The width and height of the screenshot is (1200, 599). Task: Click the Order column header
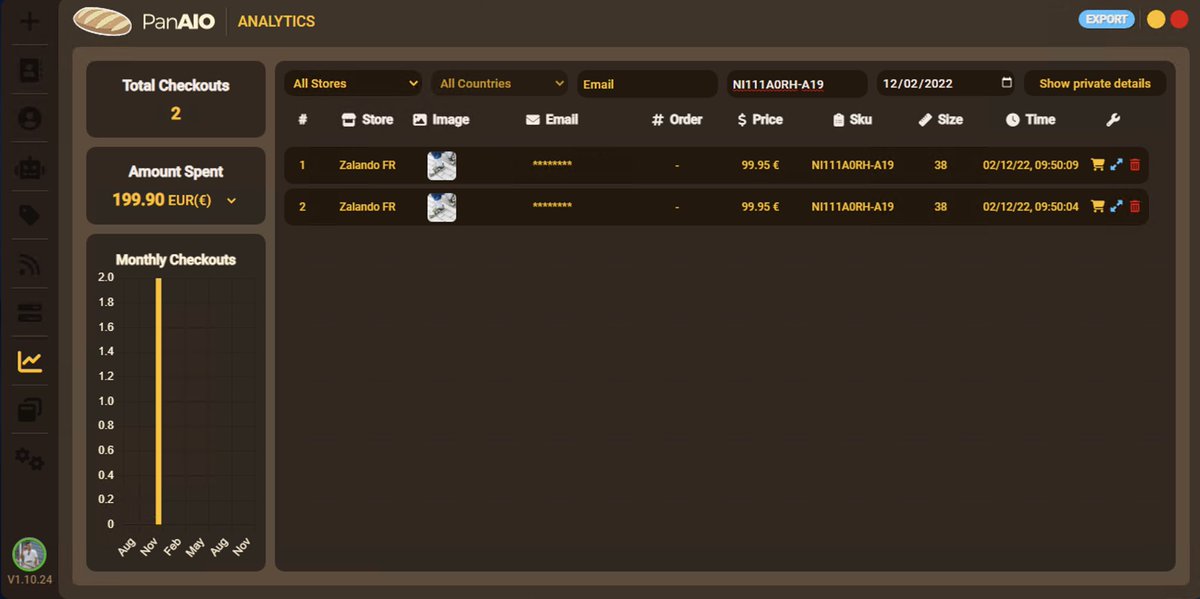point(677,120)
